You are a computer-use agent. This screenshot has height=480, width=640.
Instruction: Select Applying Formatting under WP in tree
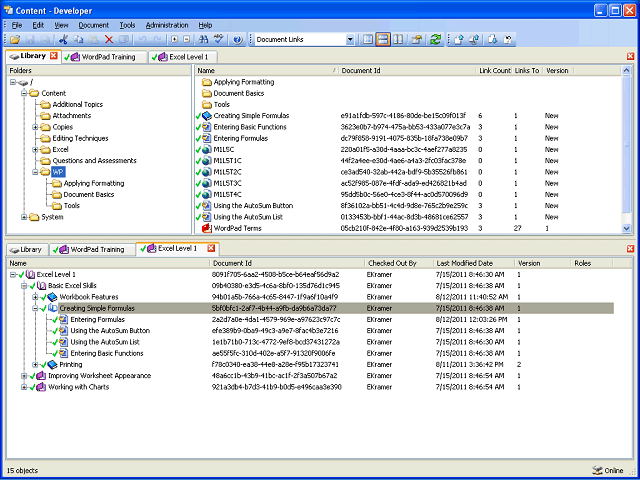[x=94, y=183]
